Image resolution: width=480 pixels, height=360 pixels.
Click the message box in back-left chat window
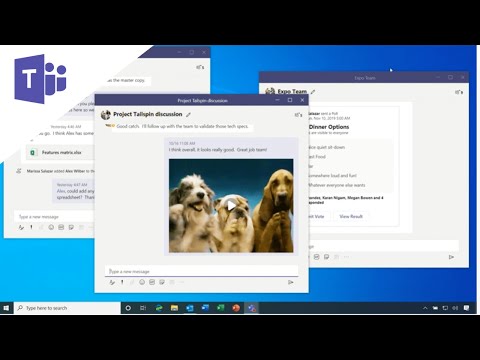[x=54, y=217]
